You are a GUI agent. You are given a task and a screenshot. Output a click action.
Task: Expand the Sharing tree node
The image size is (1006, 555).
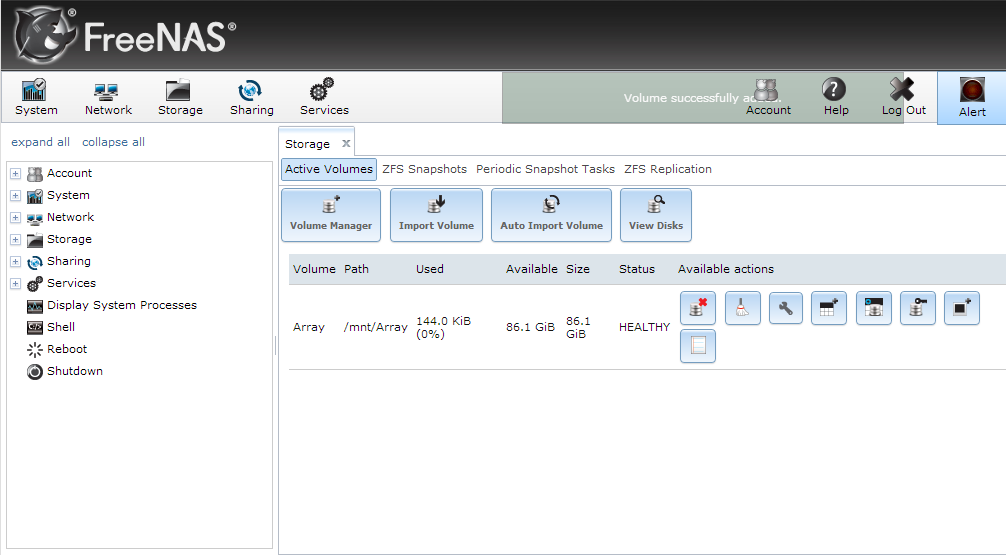[15, 262]
